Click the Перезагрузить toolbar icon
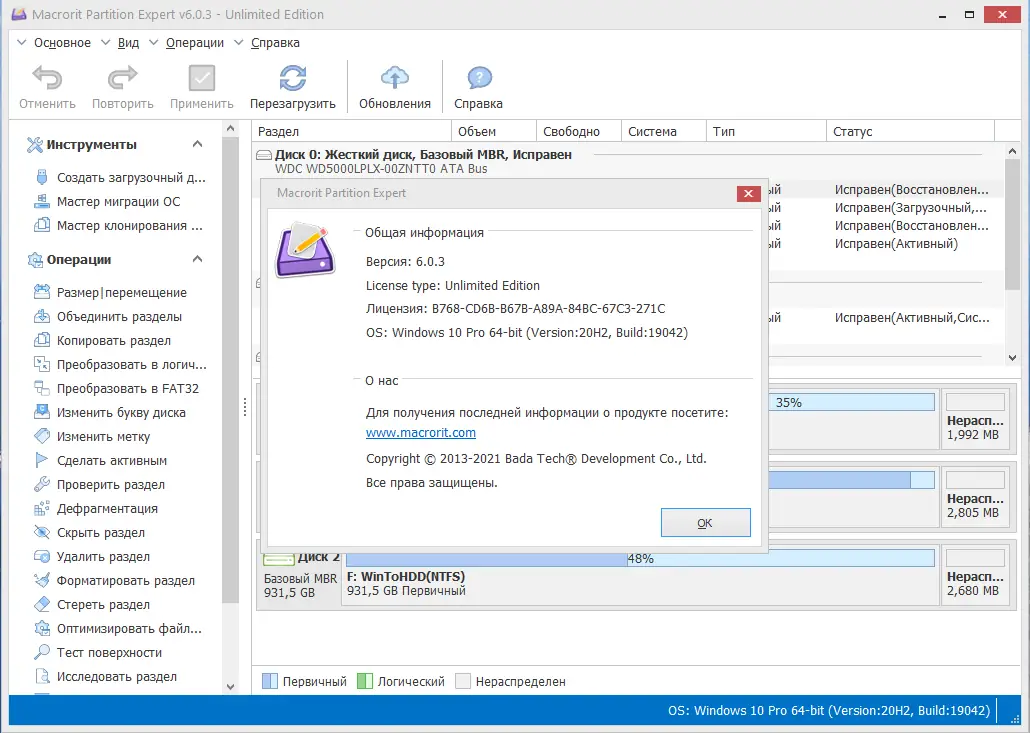1030x733 pixels. [x=291, y=86]
